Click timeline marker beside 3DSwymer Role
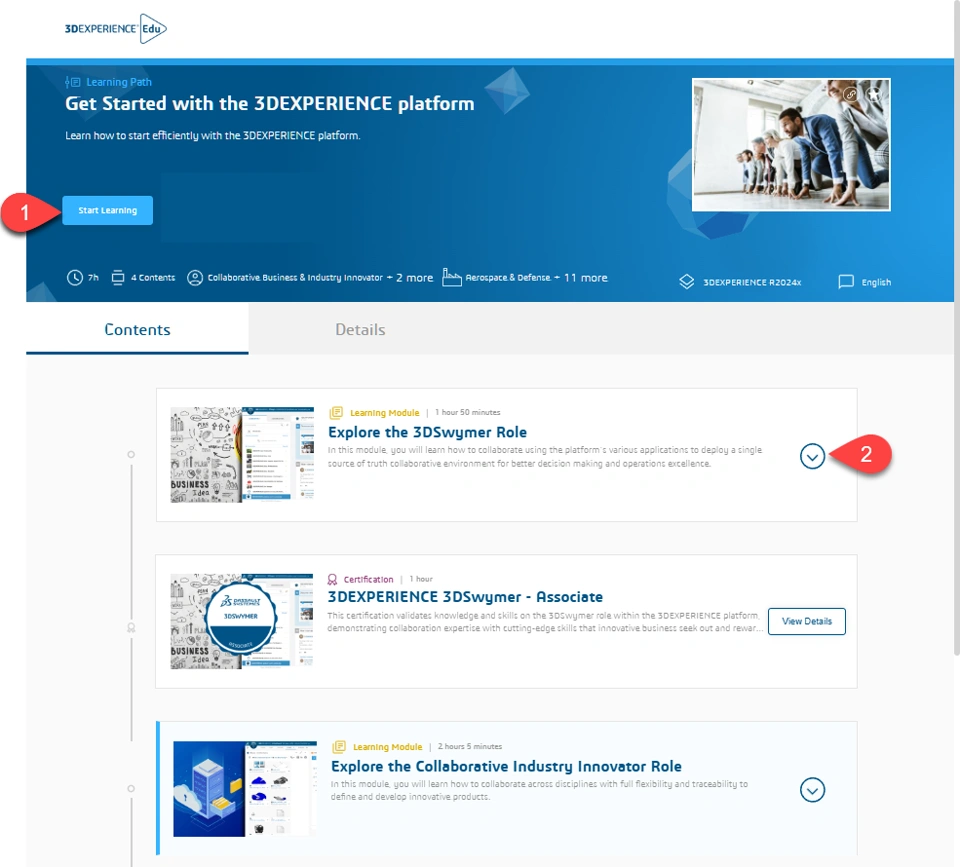 131,454
